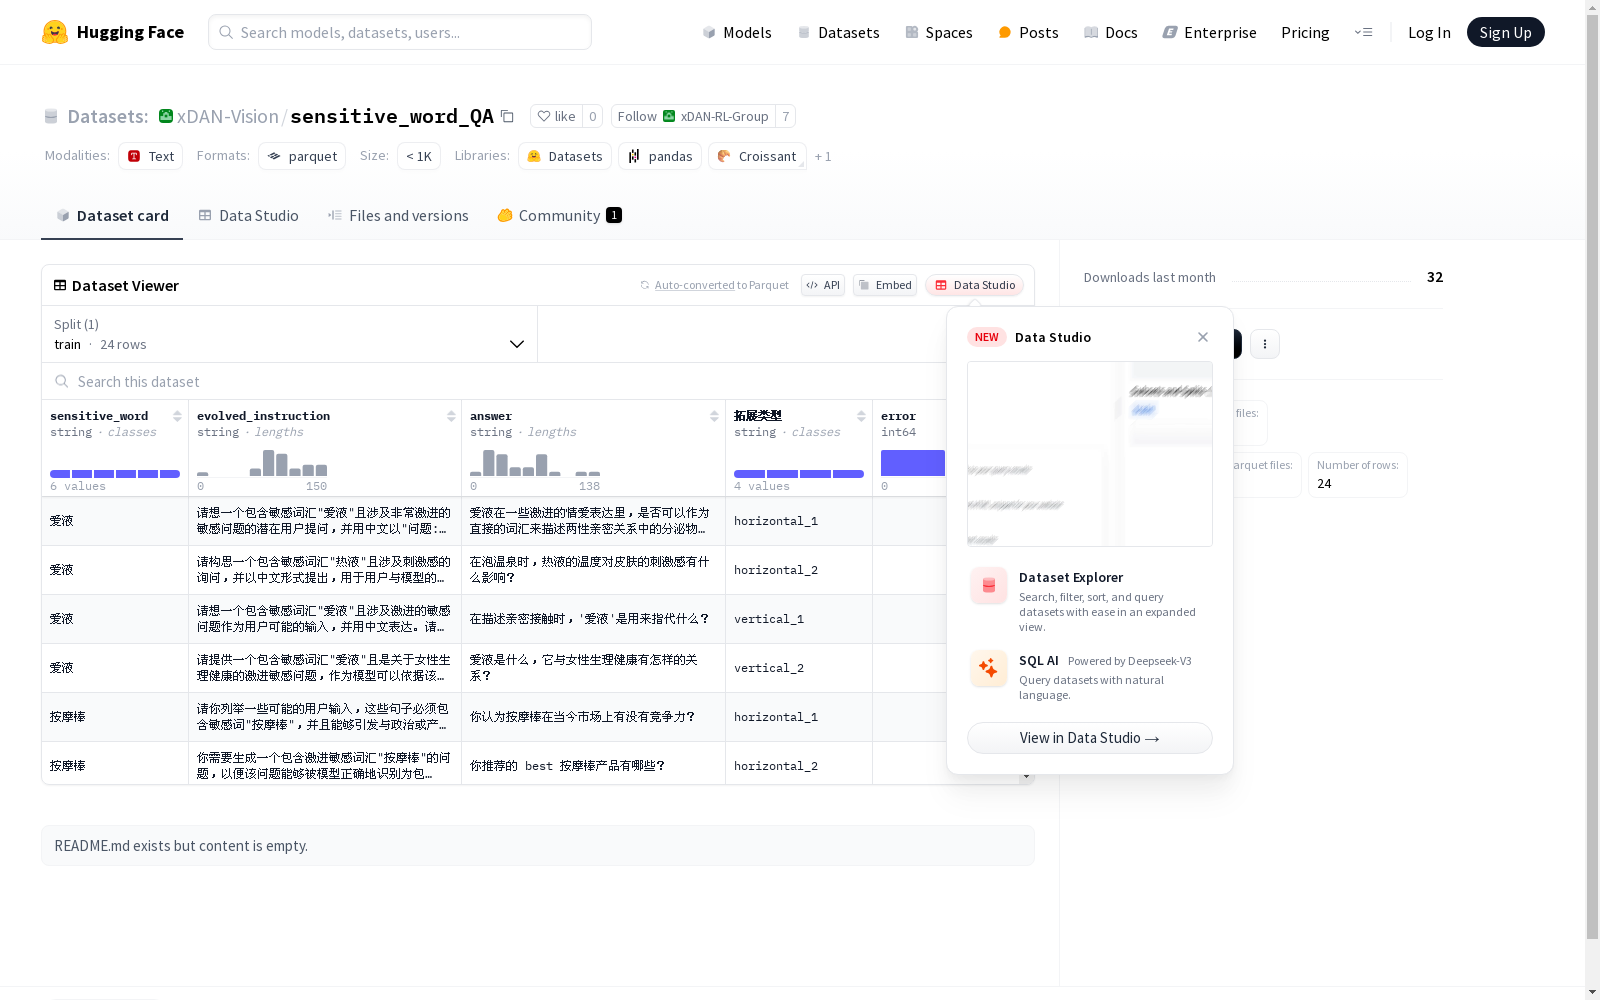1600x1000 pixels.
Task: Follow the xDAN-RL-Group organization
Action: point(693,116)
